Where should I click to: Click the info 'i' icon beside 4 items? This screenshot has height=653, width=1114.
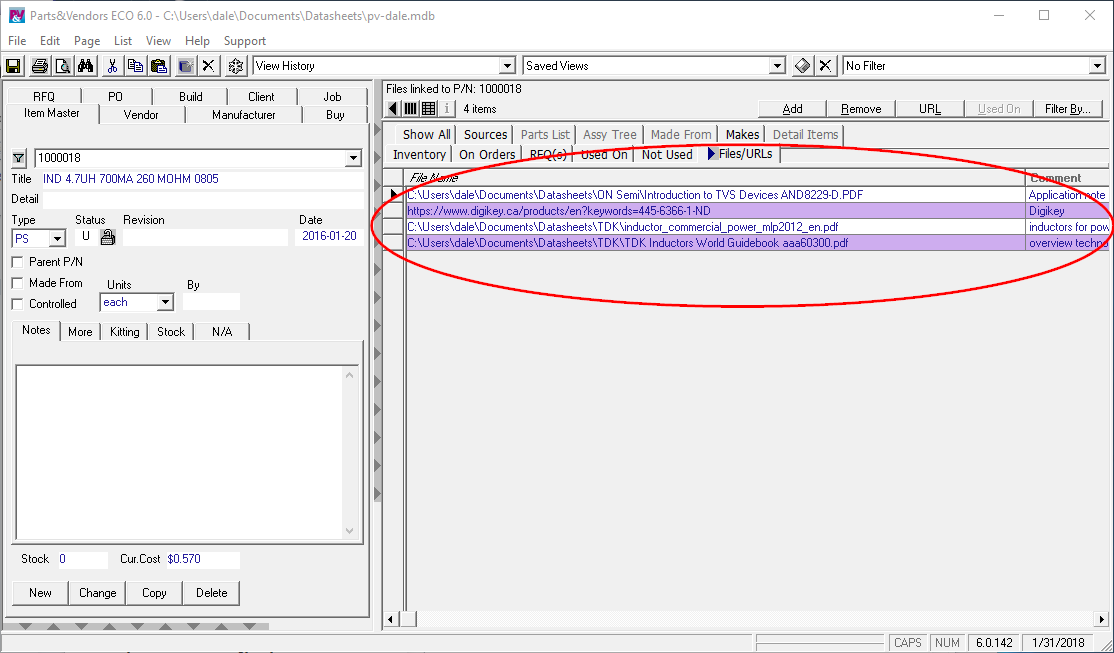click(x=446, y=109)
